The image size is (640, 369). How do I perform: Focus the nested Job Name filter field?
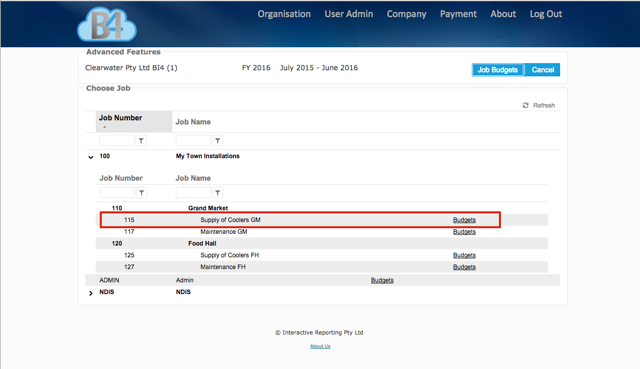[x=193, y=193]
